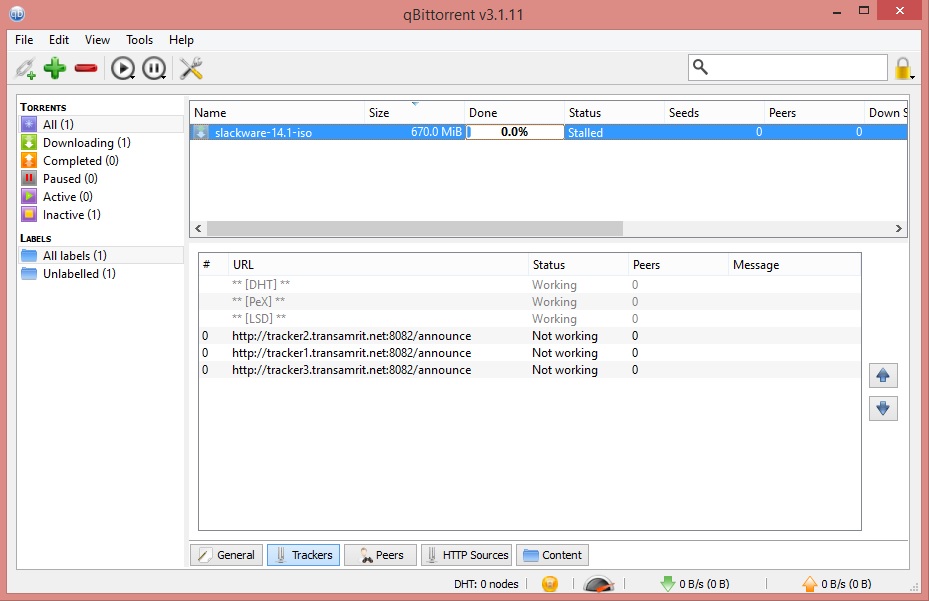Select the slackware-14.1-iso torrent row
Screen dimensions: 929x601
click(549, 132)
